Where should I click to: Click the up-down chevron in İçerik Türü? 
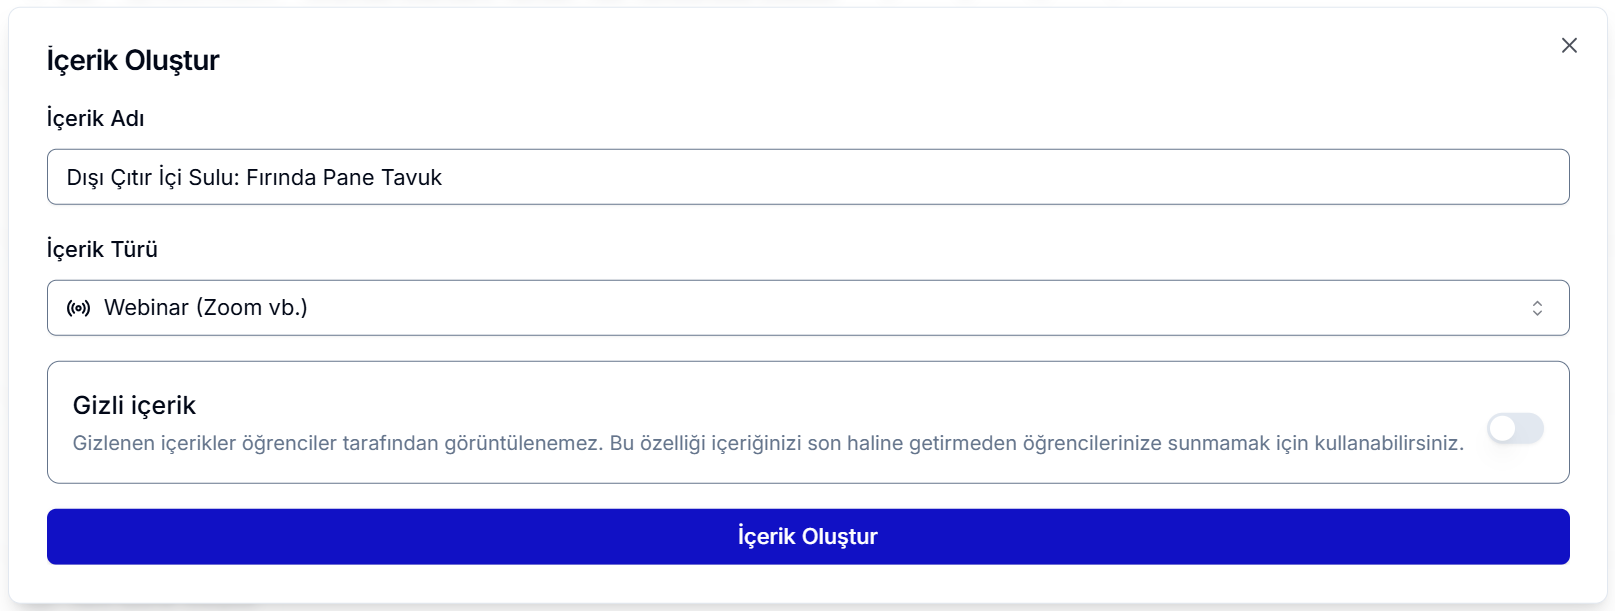1537,308
